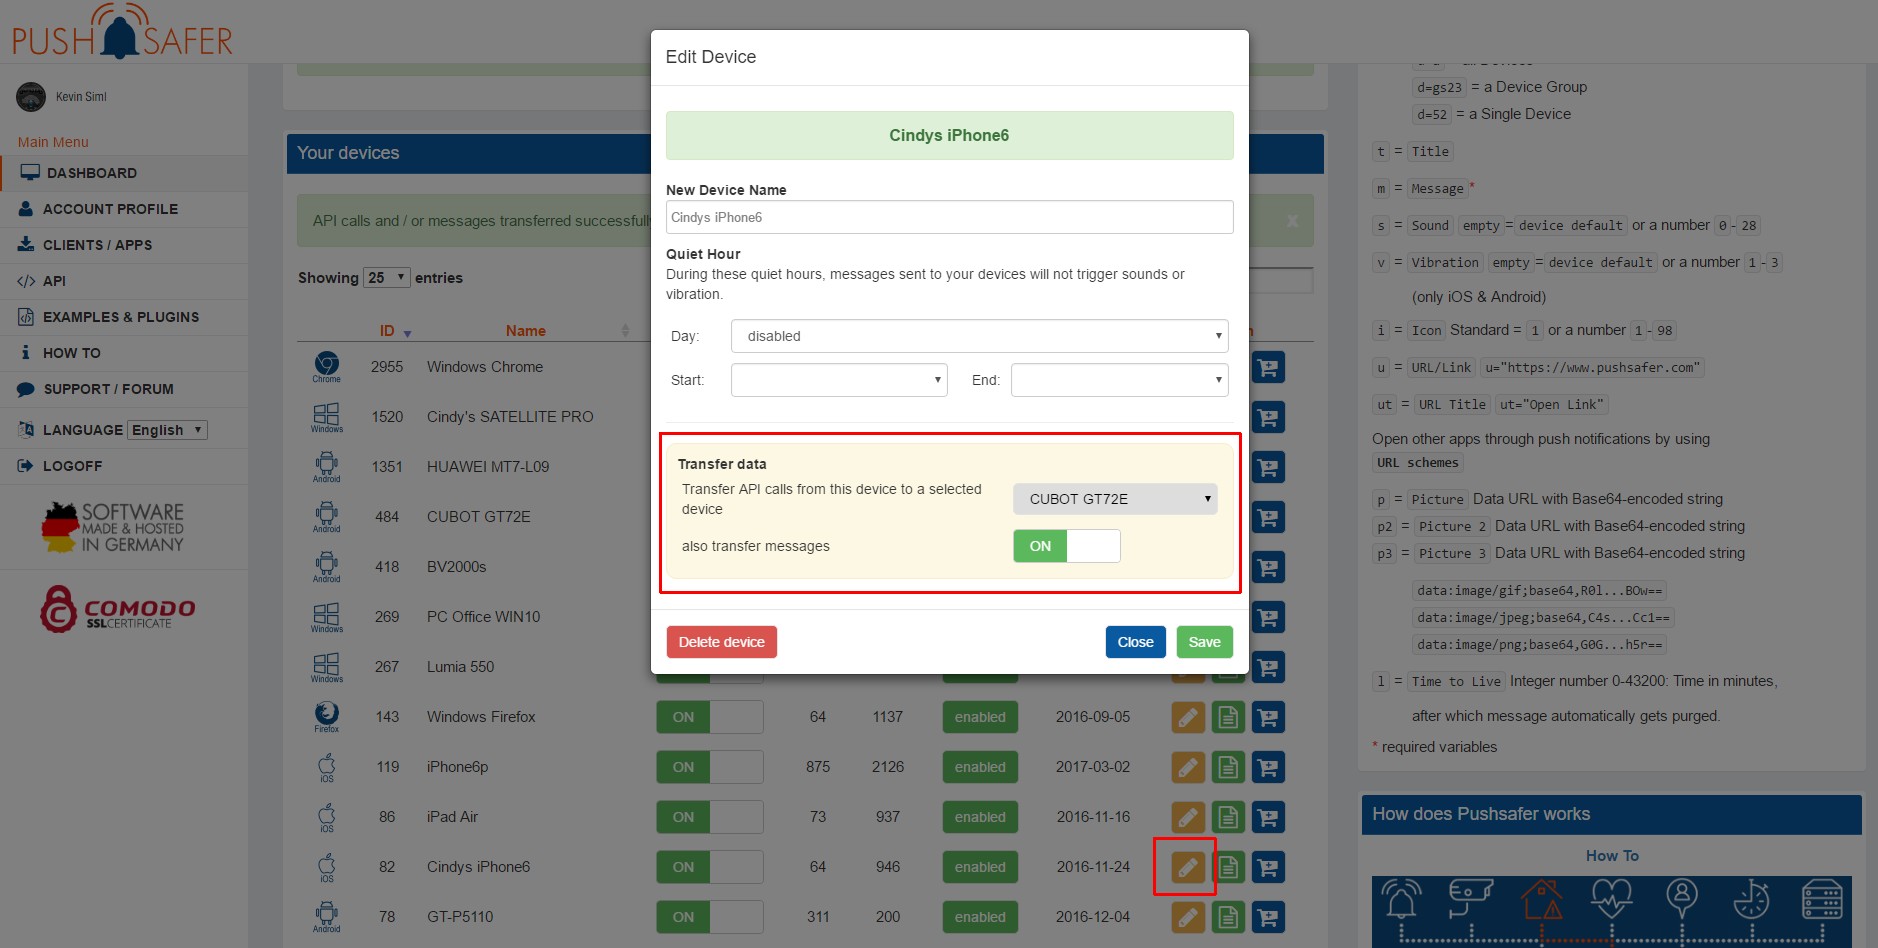This screenshot has width=1878, height=948.
Task: Click the Delete device button
Action: point(721,642)
